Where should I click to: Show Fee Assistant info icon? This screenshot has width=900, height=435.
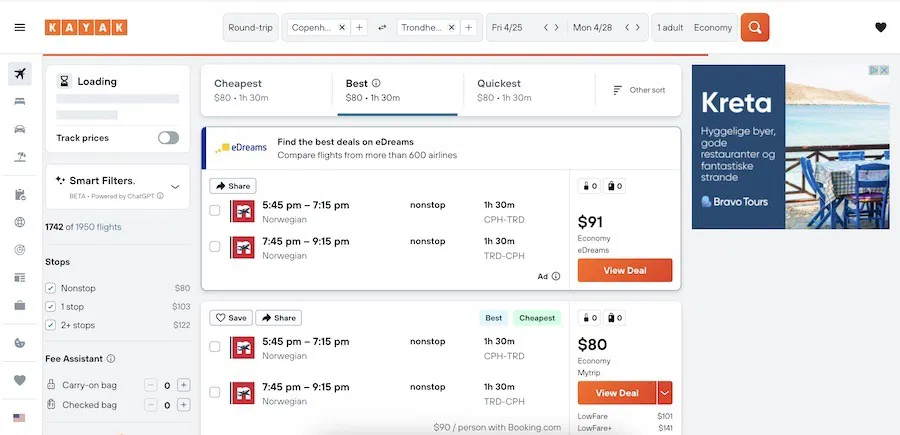coord(111,359)
